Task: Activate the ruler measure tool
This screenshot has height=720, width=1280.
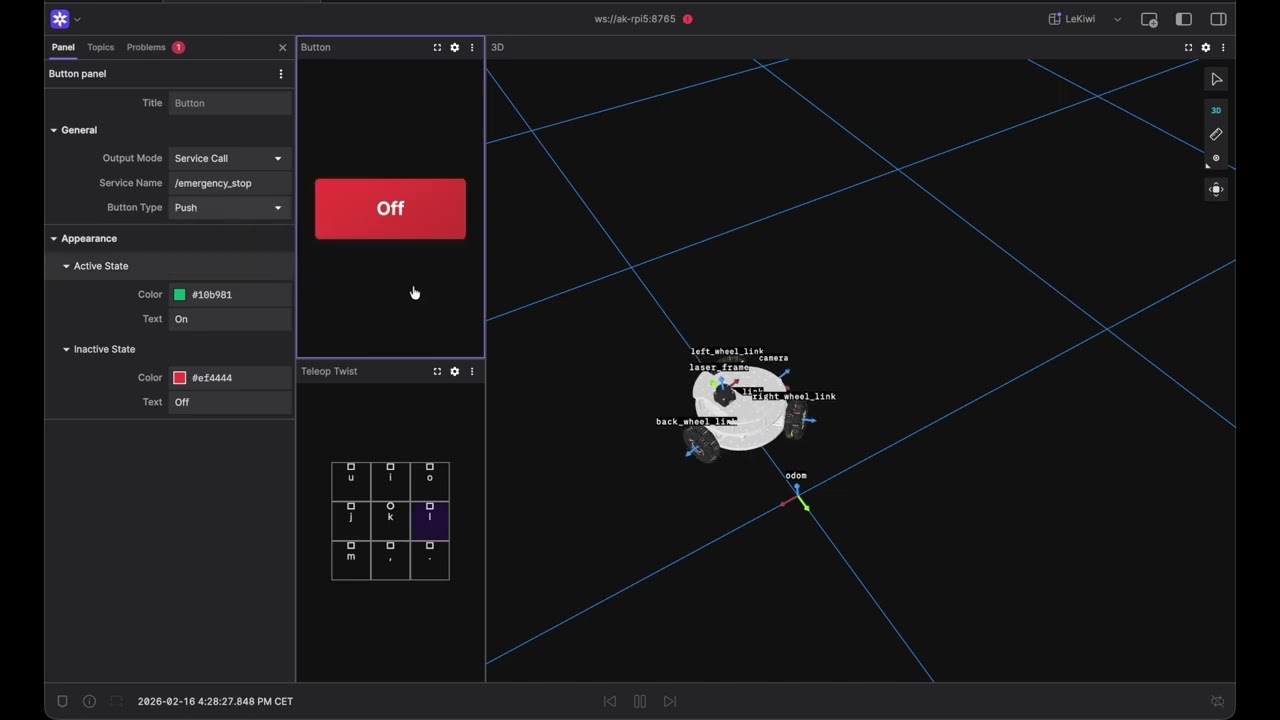Action: coord(1216,134)
